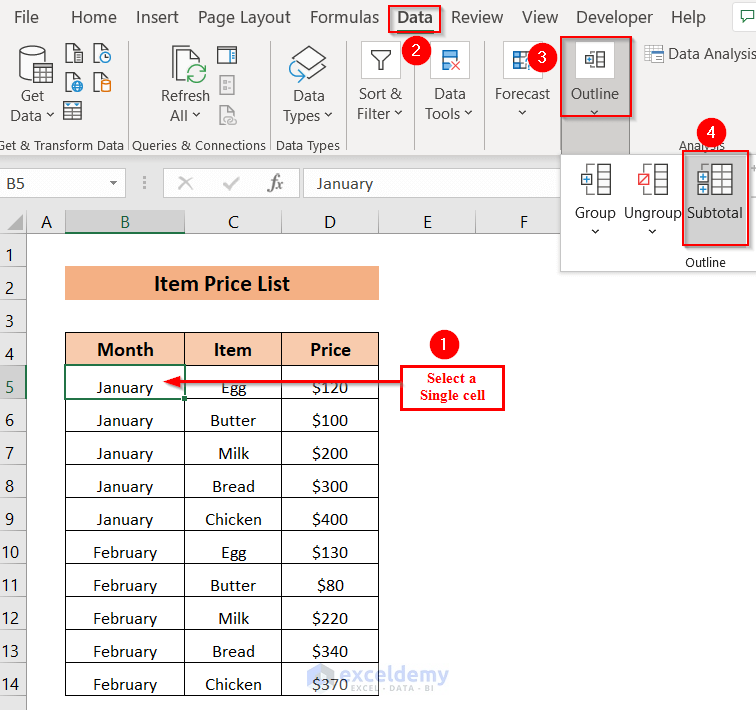Open the Page Layout tab
Screen dimensions: 756x710
coord(244,17)
